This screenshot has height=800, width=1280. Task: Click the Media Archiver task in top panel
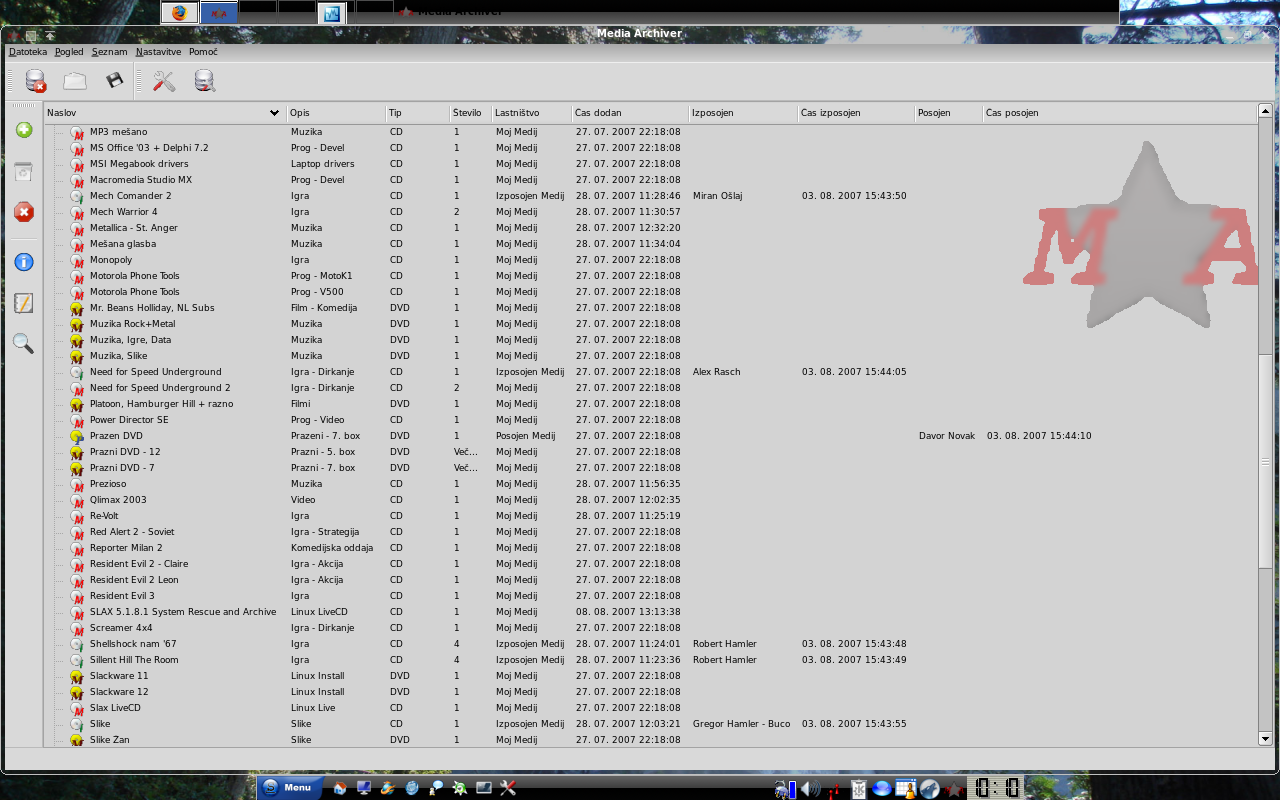pyautogui.click(x=450, y=12)
